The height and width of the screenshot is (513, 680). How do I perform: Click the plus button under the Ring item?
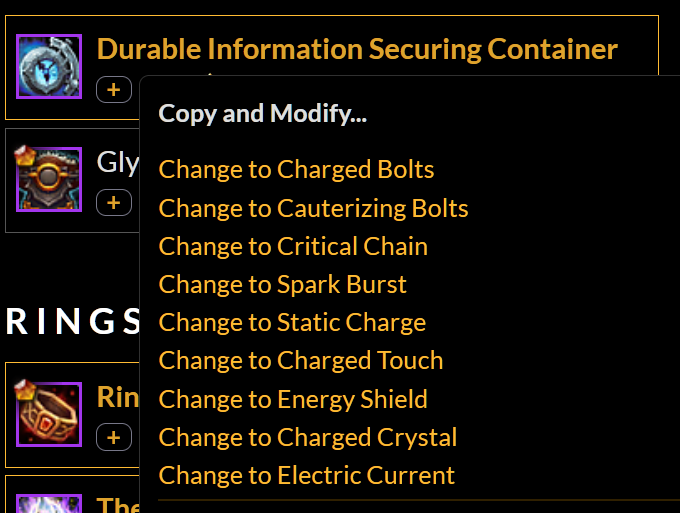[x=114, y=437]
